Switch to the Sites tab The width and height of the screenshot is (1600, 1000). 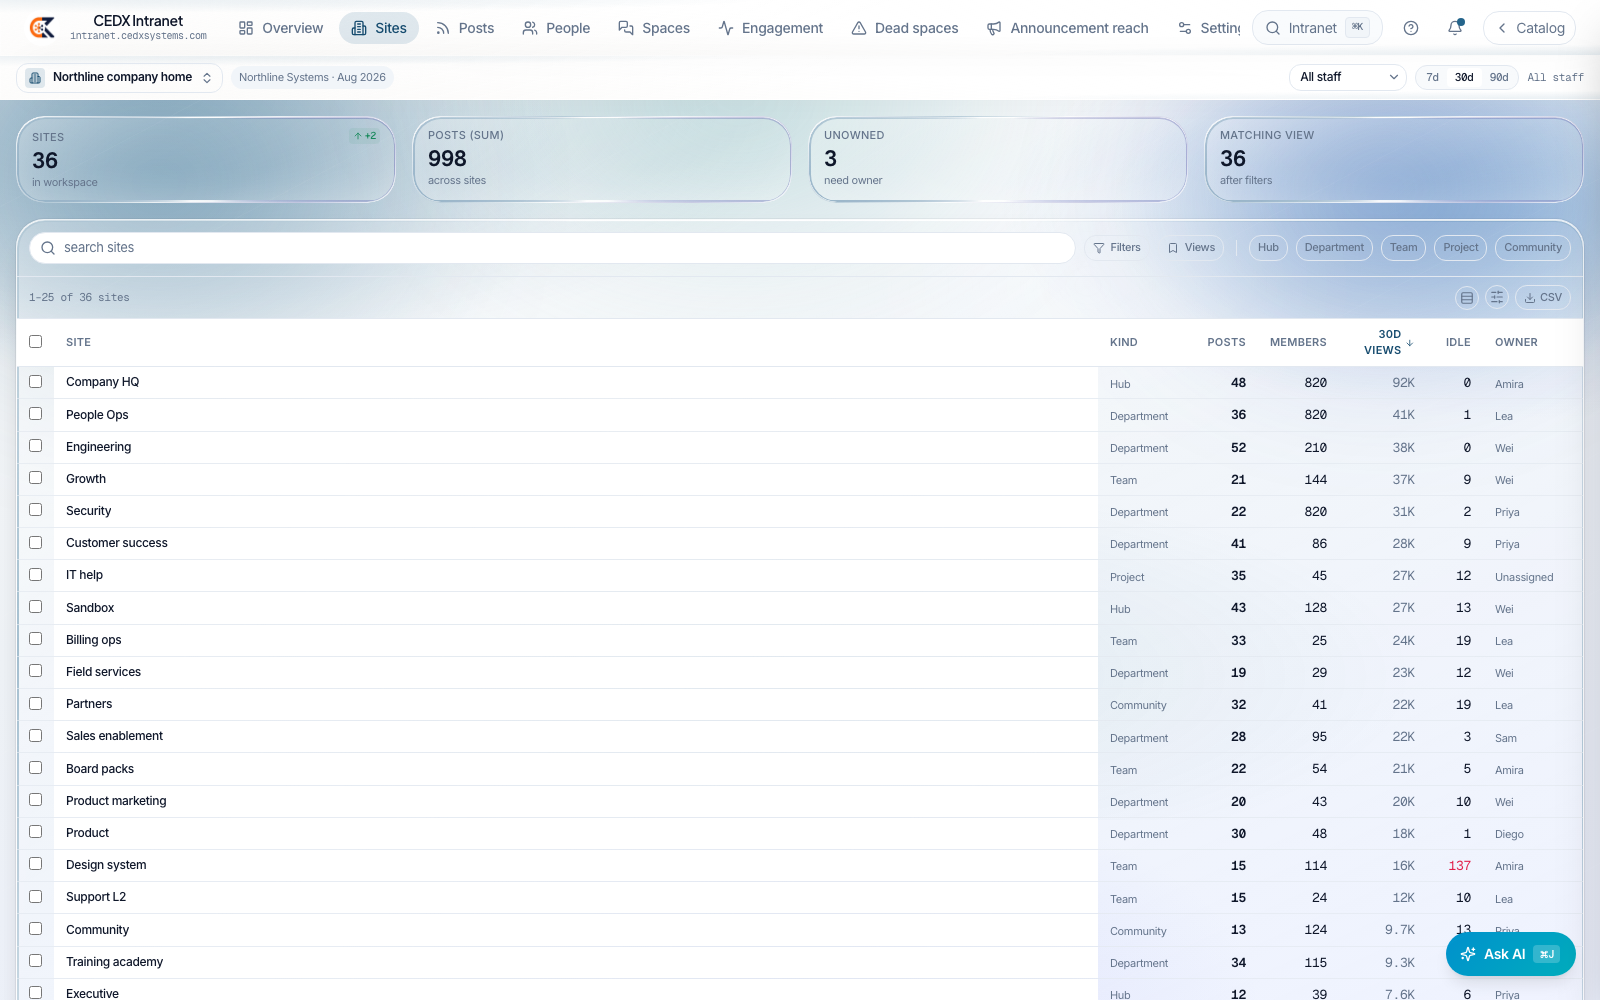(379, 28)
